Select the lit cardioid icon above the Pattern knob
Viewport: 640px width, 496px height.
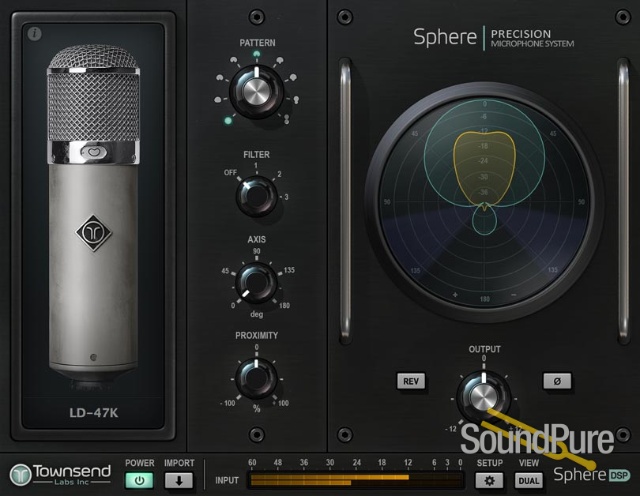click(256, 54)
